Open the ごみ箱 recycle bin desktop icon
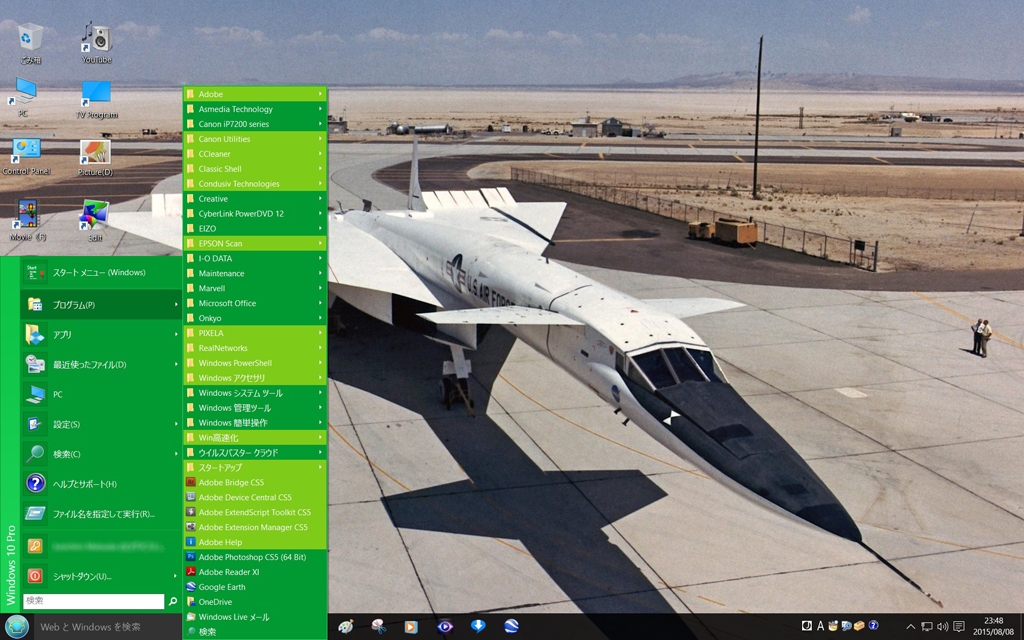The image size is (1024, 640). (x=30, y=42)
